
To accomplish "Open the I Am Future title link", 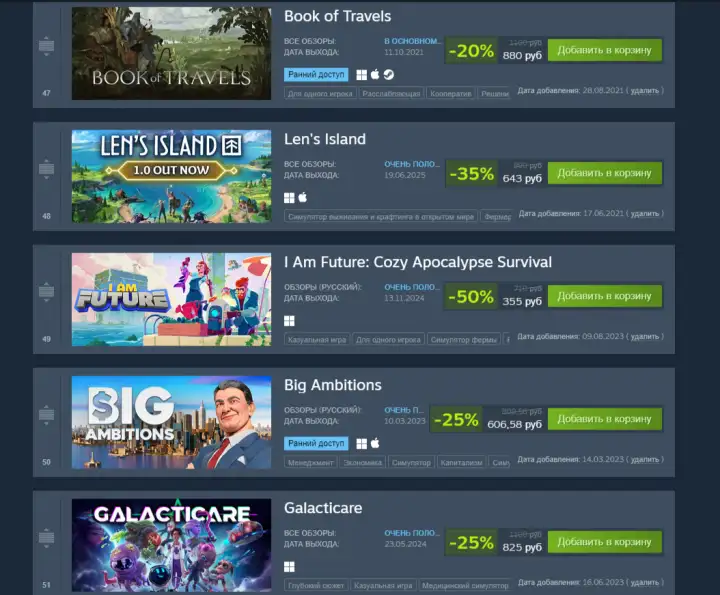I will (418, 262).
